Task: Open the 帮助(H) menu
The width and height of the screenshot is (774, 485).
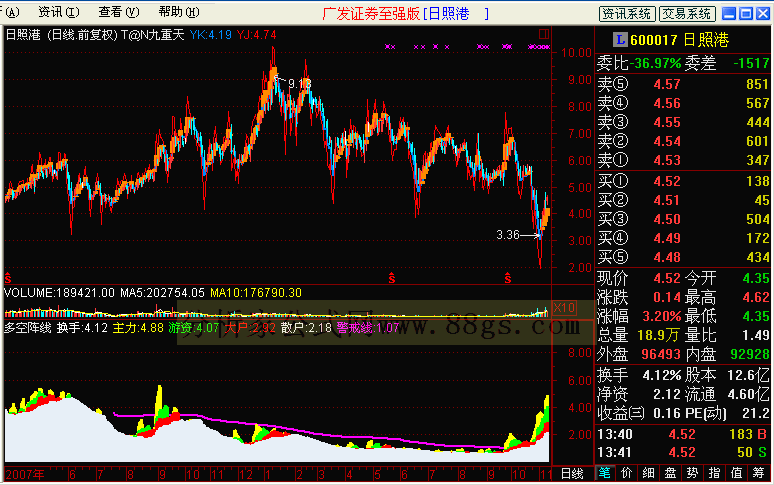Action: [x=179, y=12]
